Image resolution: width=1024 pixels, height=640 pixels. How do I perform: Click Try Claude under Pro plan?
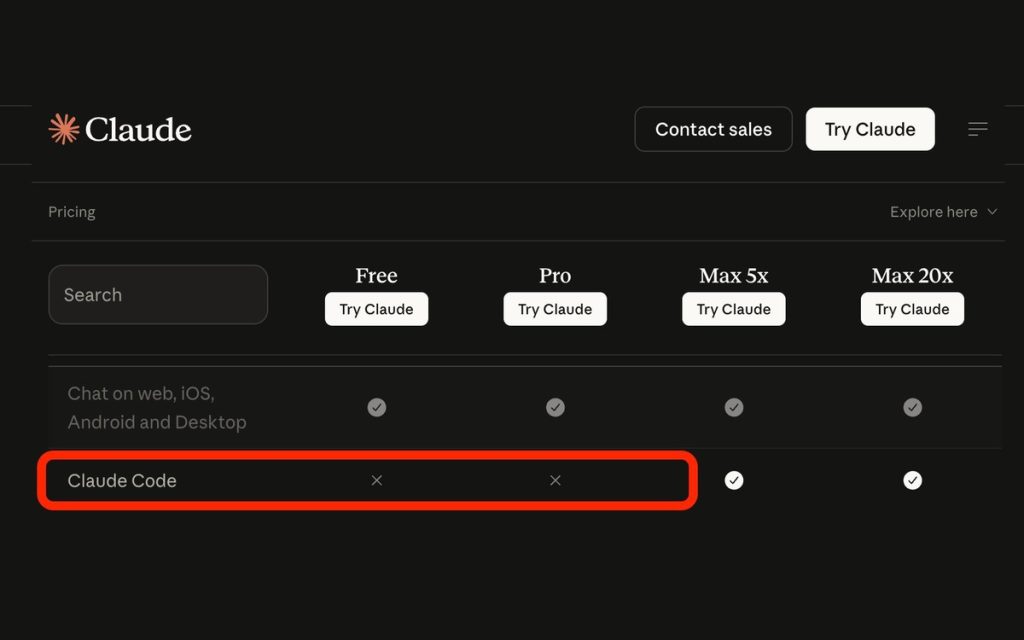555,309
